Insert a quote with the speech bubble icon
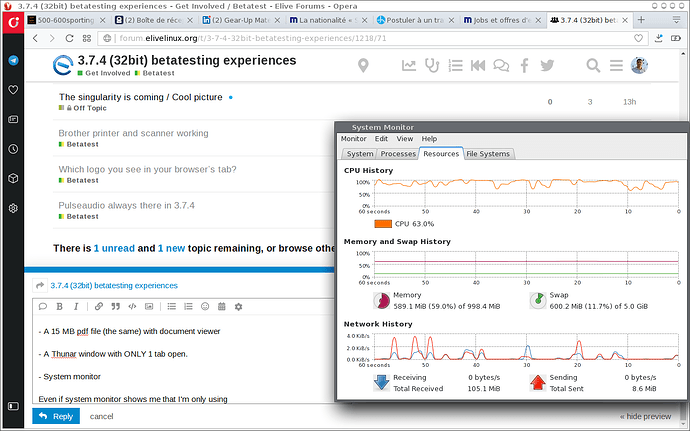Screen dimensions: 690x431 [43, 306]
